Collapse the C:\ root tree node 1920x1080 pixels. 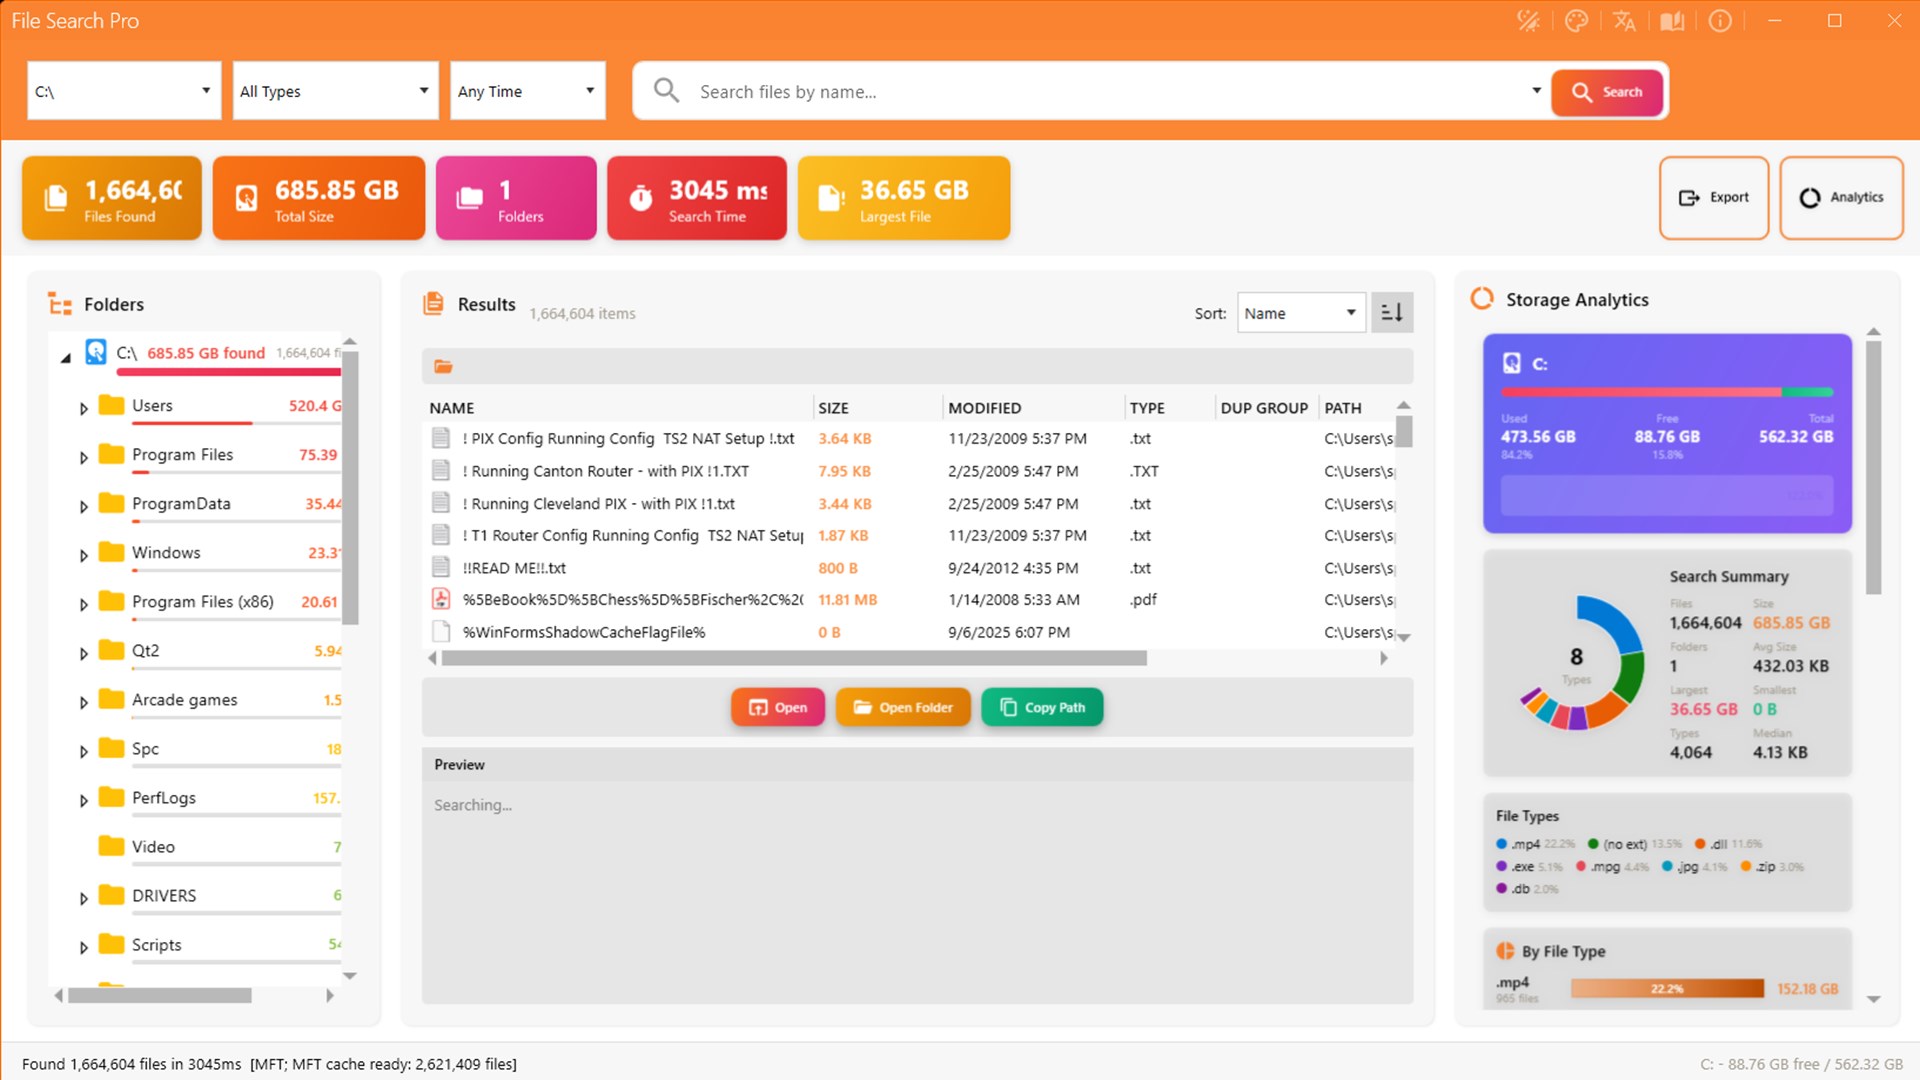coord(66,356)
